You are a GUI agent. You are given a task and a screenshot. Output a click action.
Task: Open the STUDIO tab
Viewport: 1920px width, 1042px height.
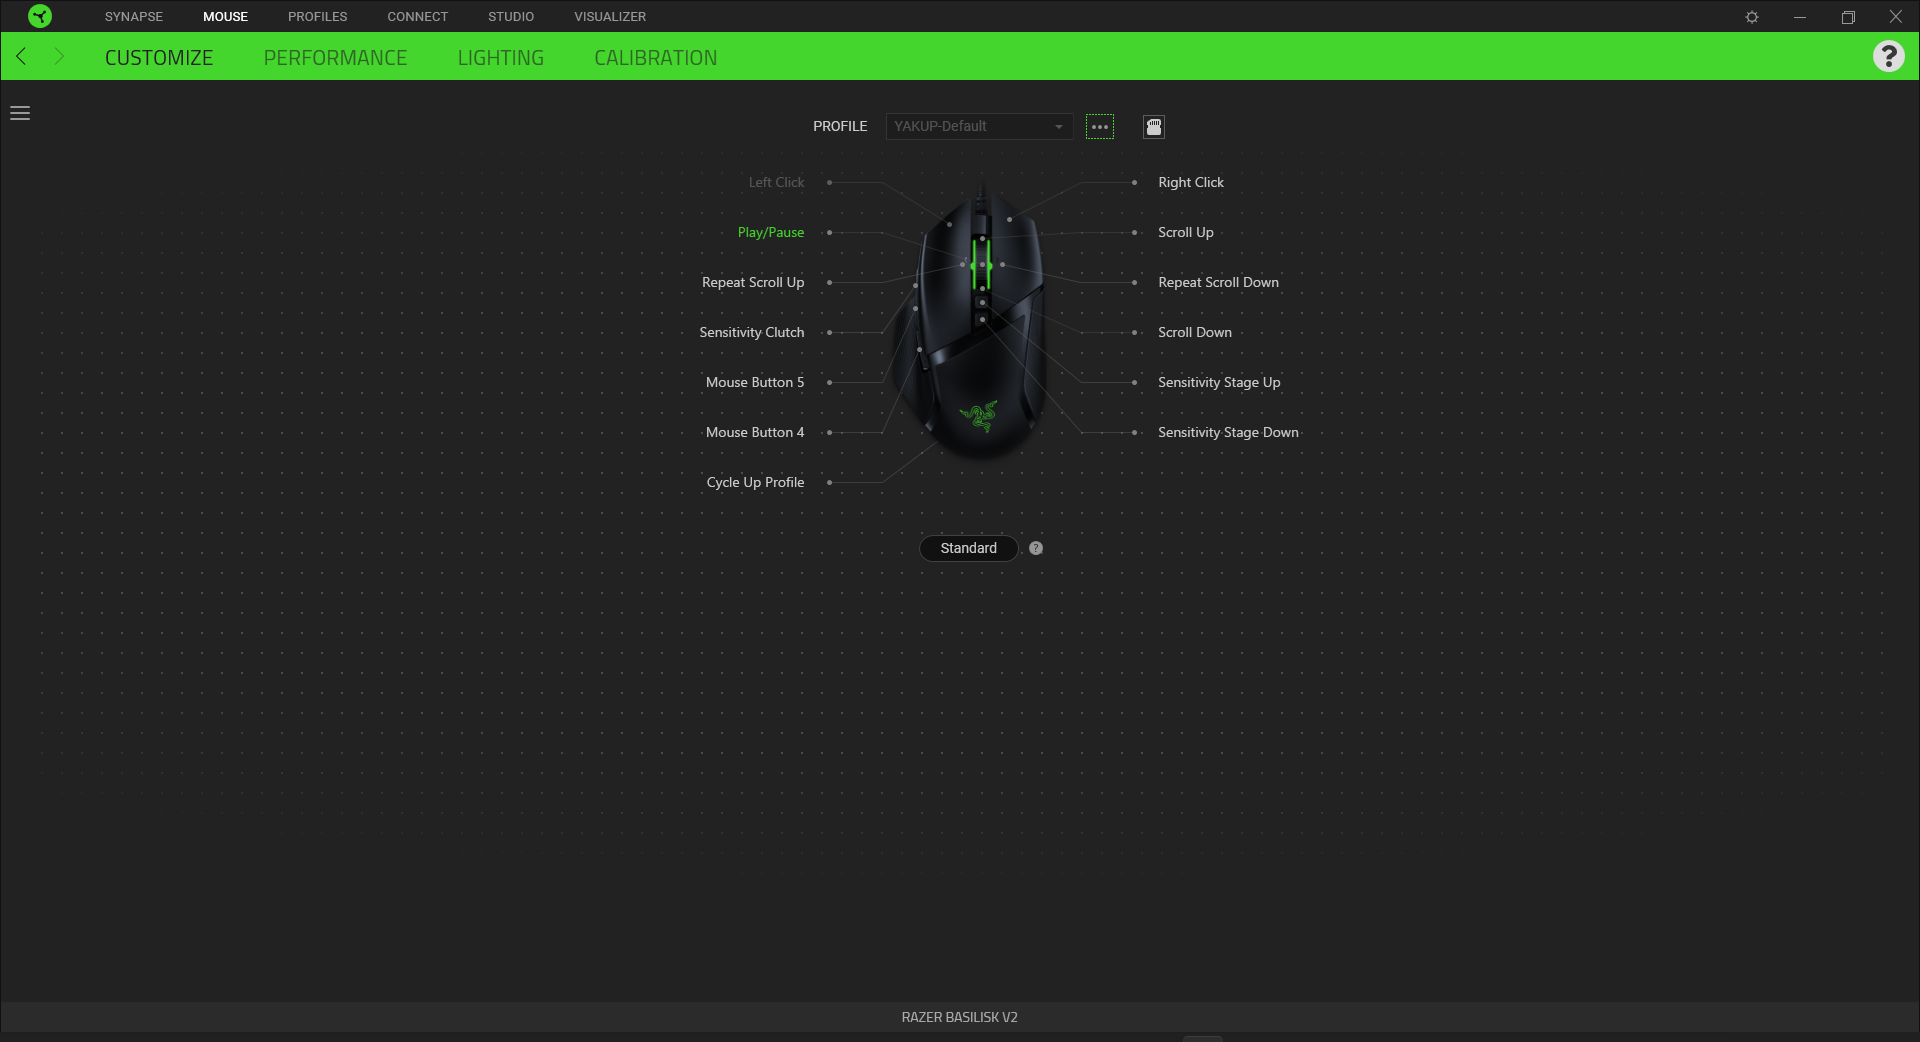[x=511, y=17]
